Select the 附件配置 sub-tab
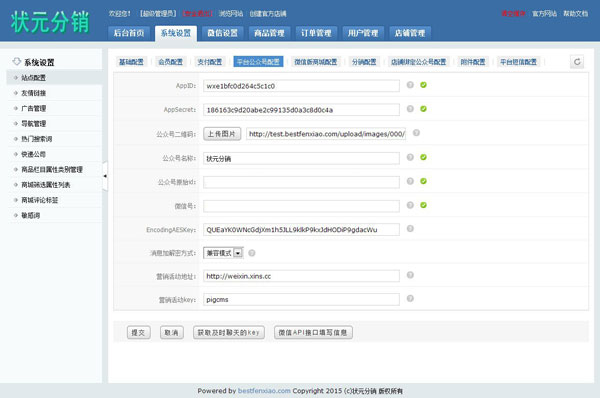The height and width of the screenshot is (398, 600). point(473,62)
